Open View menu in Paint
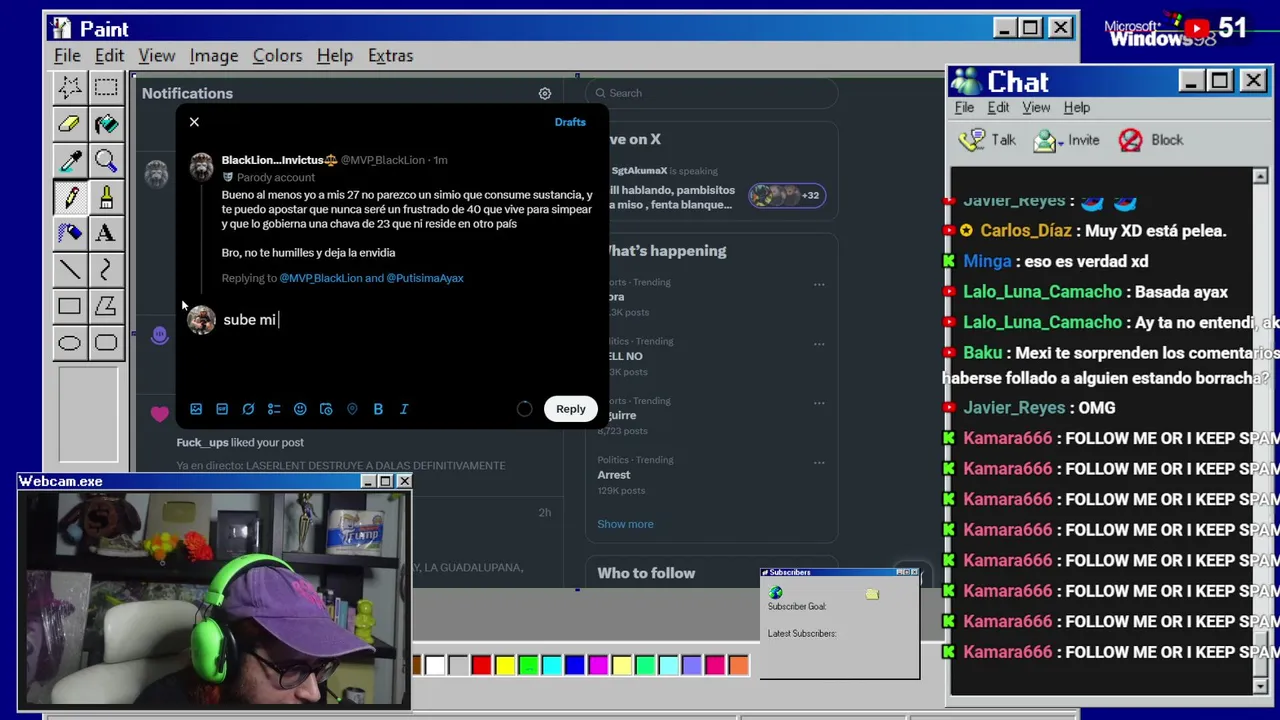 (x=157, y=56)
